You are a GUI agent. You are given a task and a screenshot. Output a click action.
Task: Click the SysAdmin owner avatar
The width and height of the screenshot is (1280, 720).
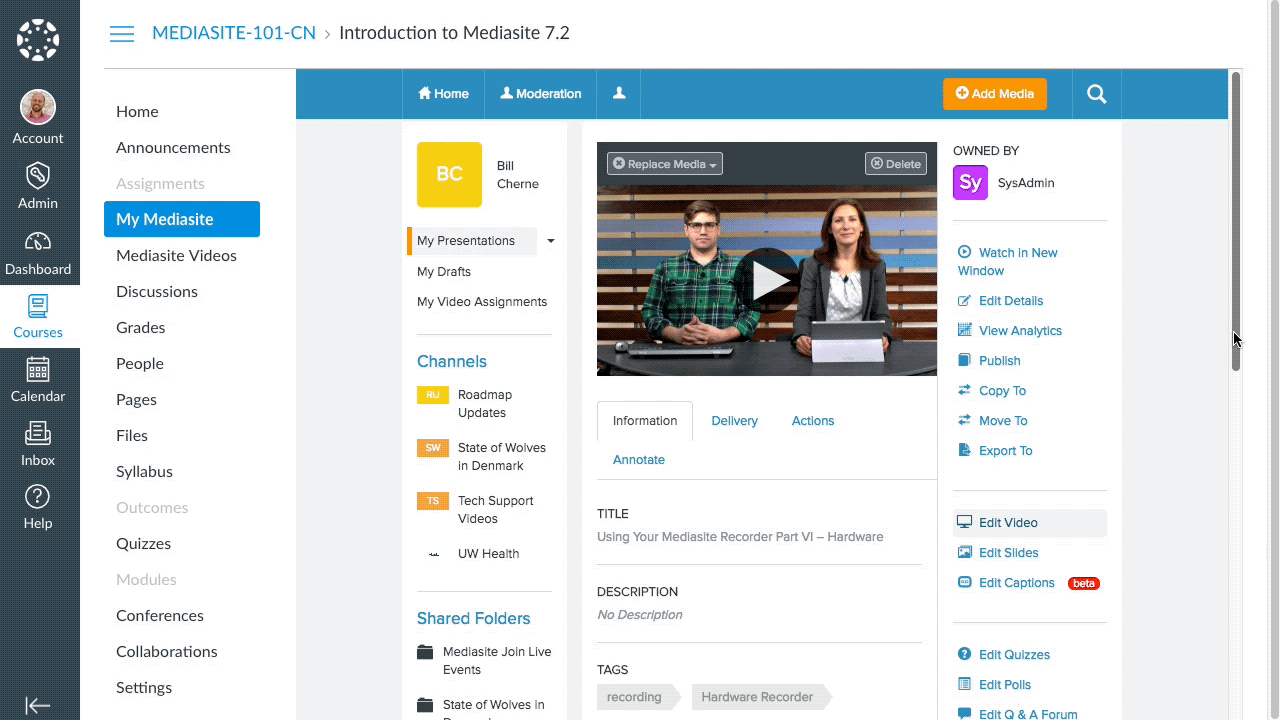970,183
